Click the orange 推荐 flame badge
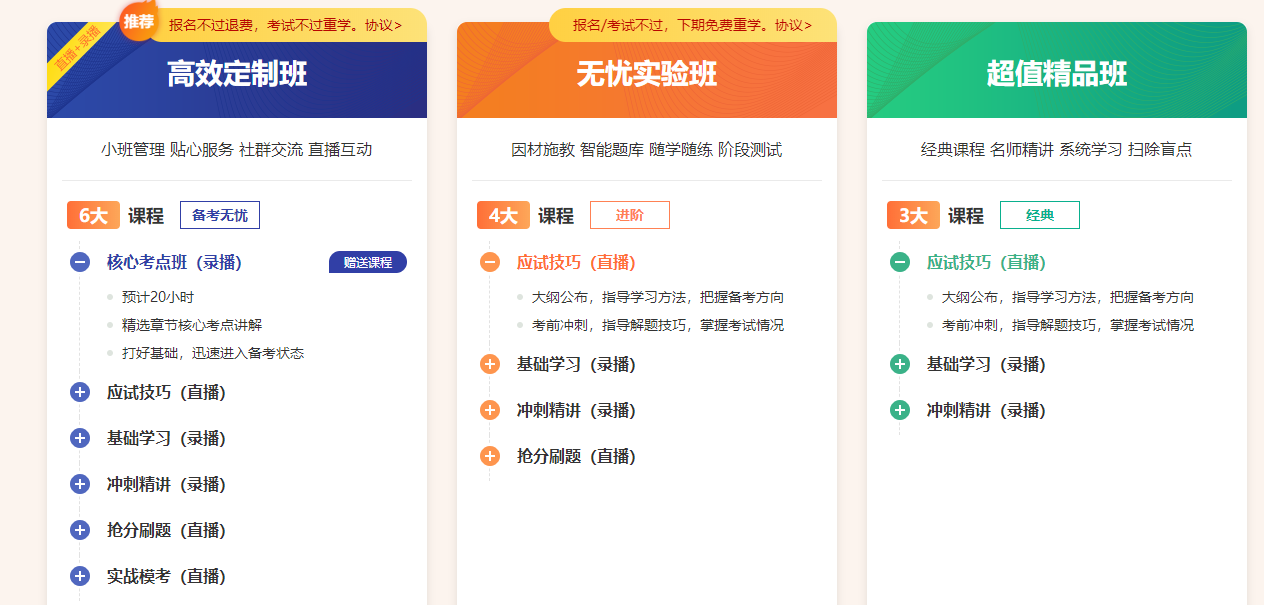The width and height of the screenshot is (1264, 605). (x=139, y=21)
